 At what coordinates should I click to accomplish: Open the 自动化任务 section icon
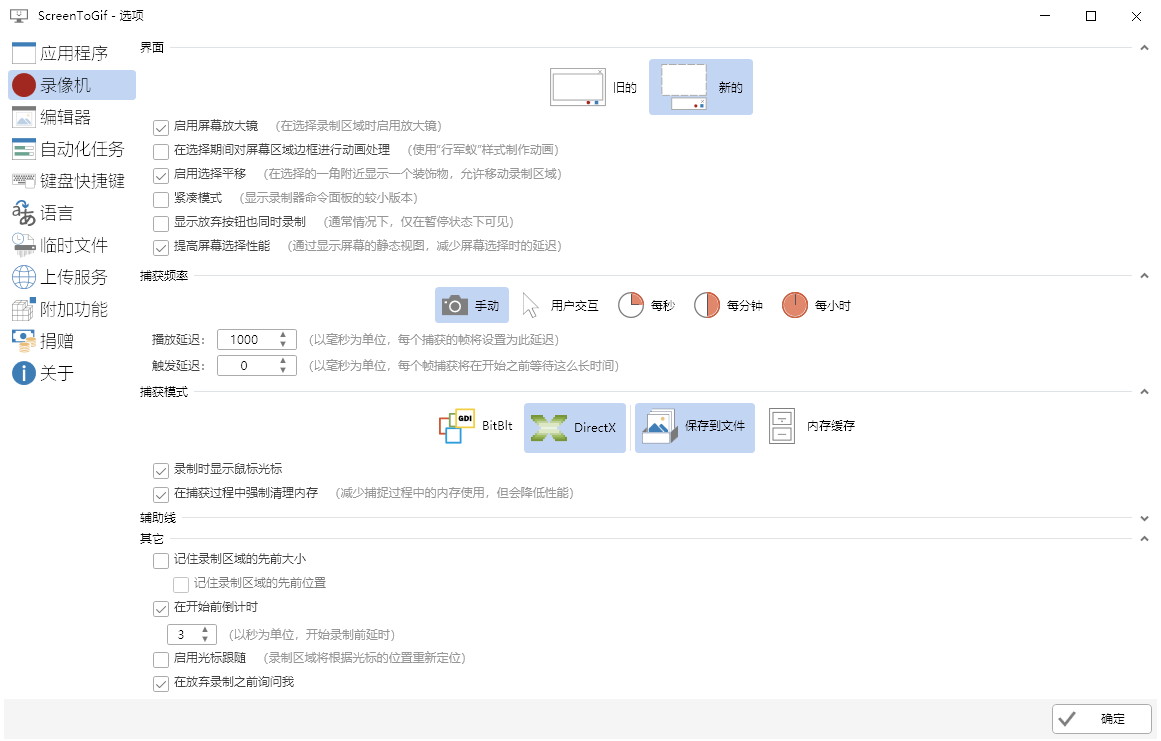coord(24,149)
